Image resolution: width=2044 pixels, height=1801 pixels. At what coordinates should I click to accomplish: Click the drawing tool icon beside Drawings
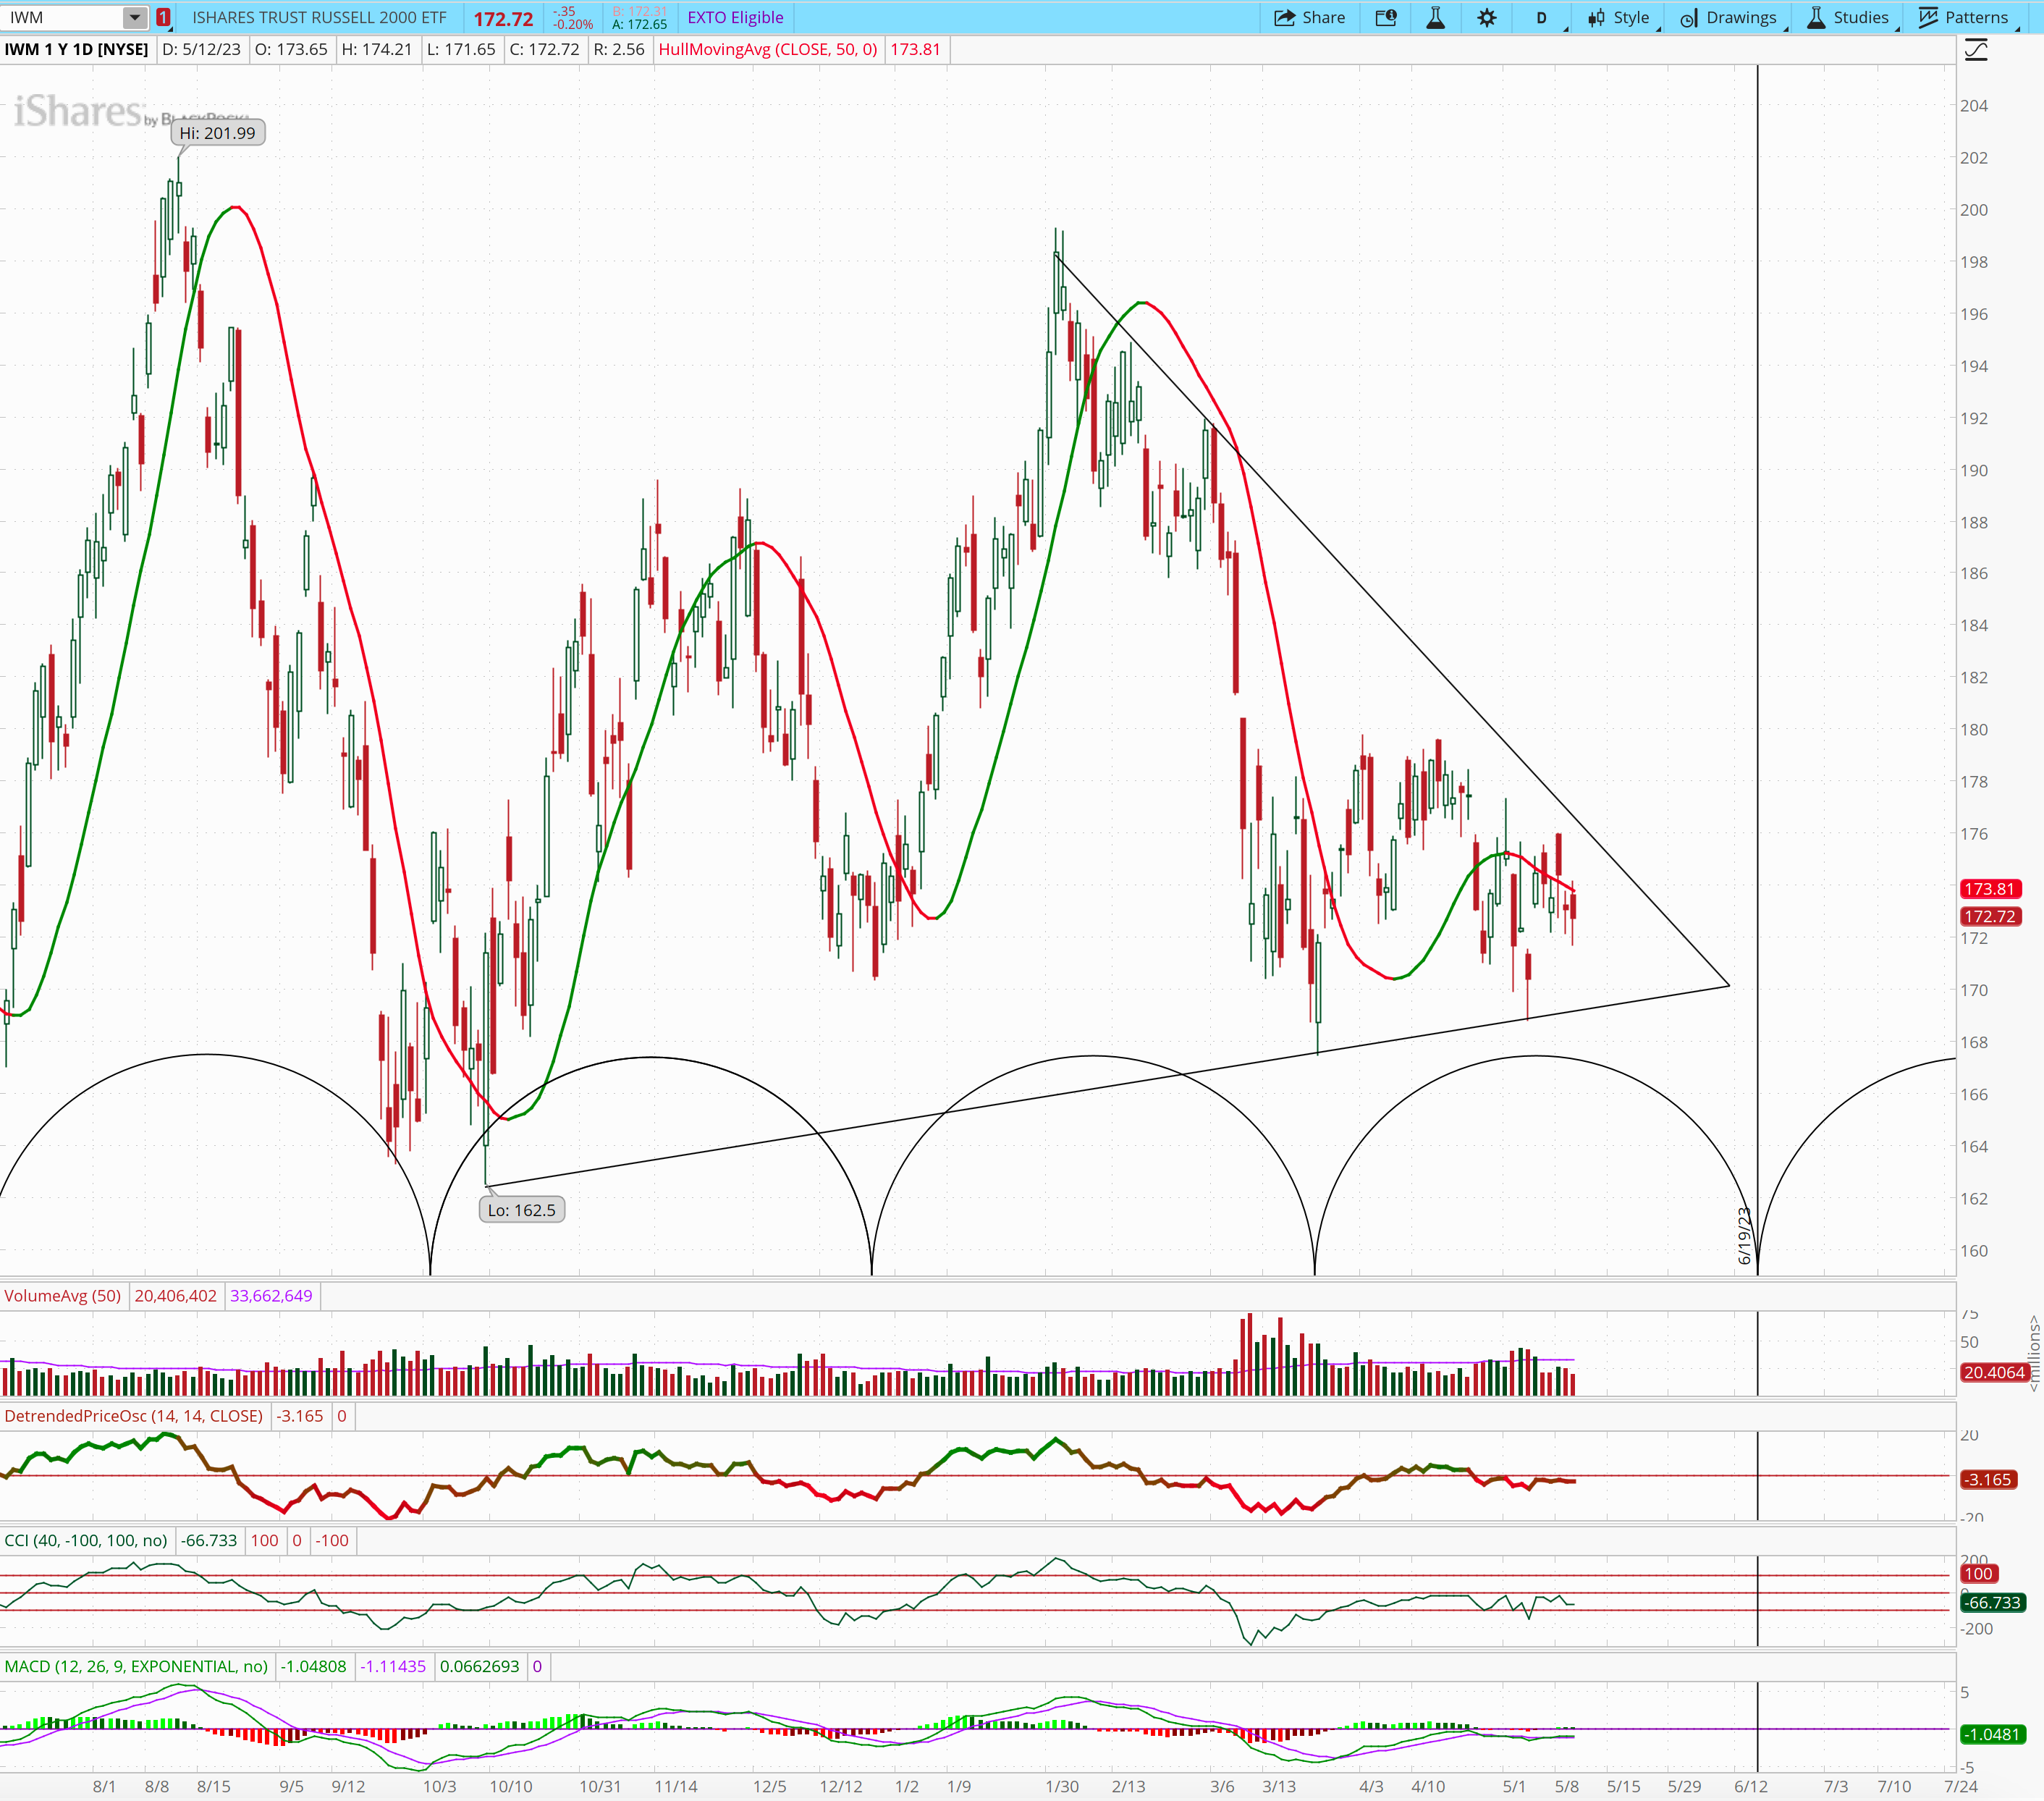click(x=1688, y=18)
